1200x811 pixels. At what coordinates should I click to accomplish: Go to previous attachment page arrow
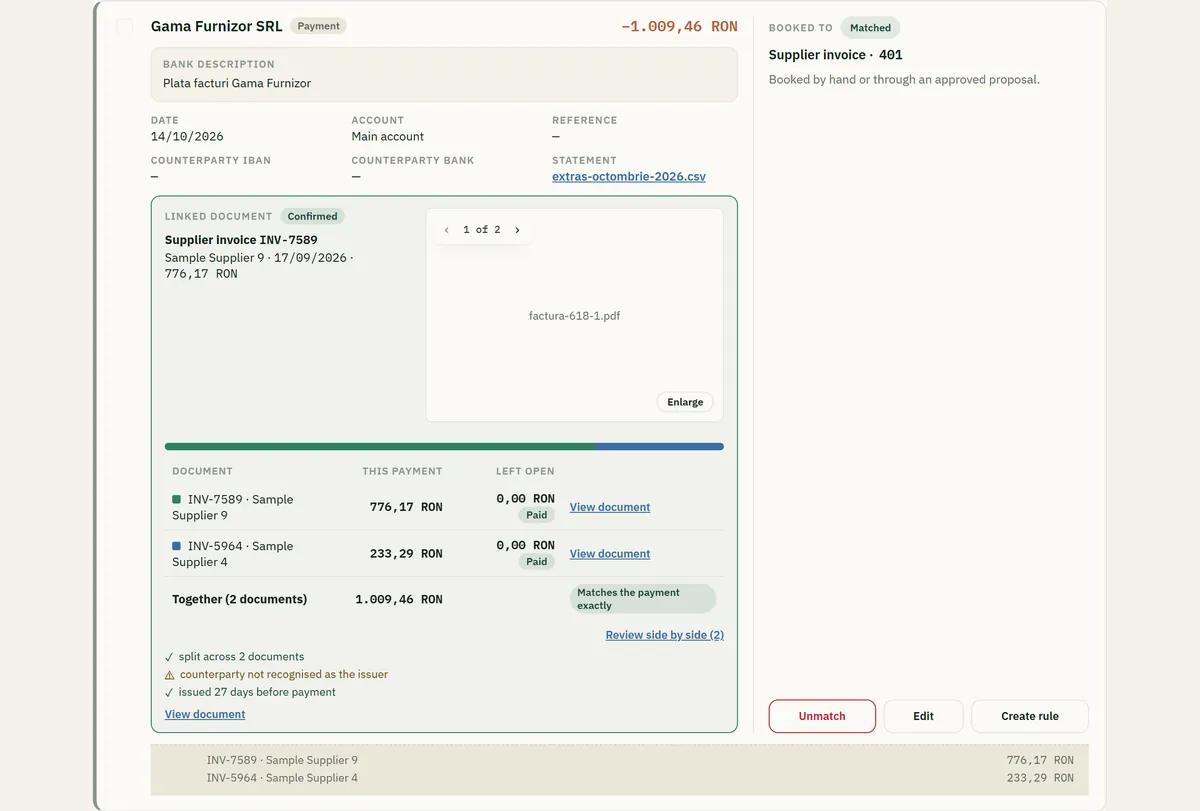coord(447,230)
